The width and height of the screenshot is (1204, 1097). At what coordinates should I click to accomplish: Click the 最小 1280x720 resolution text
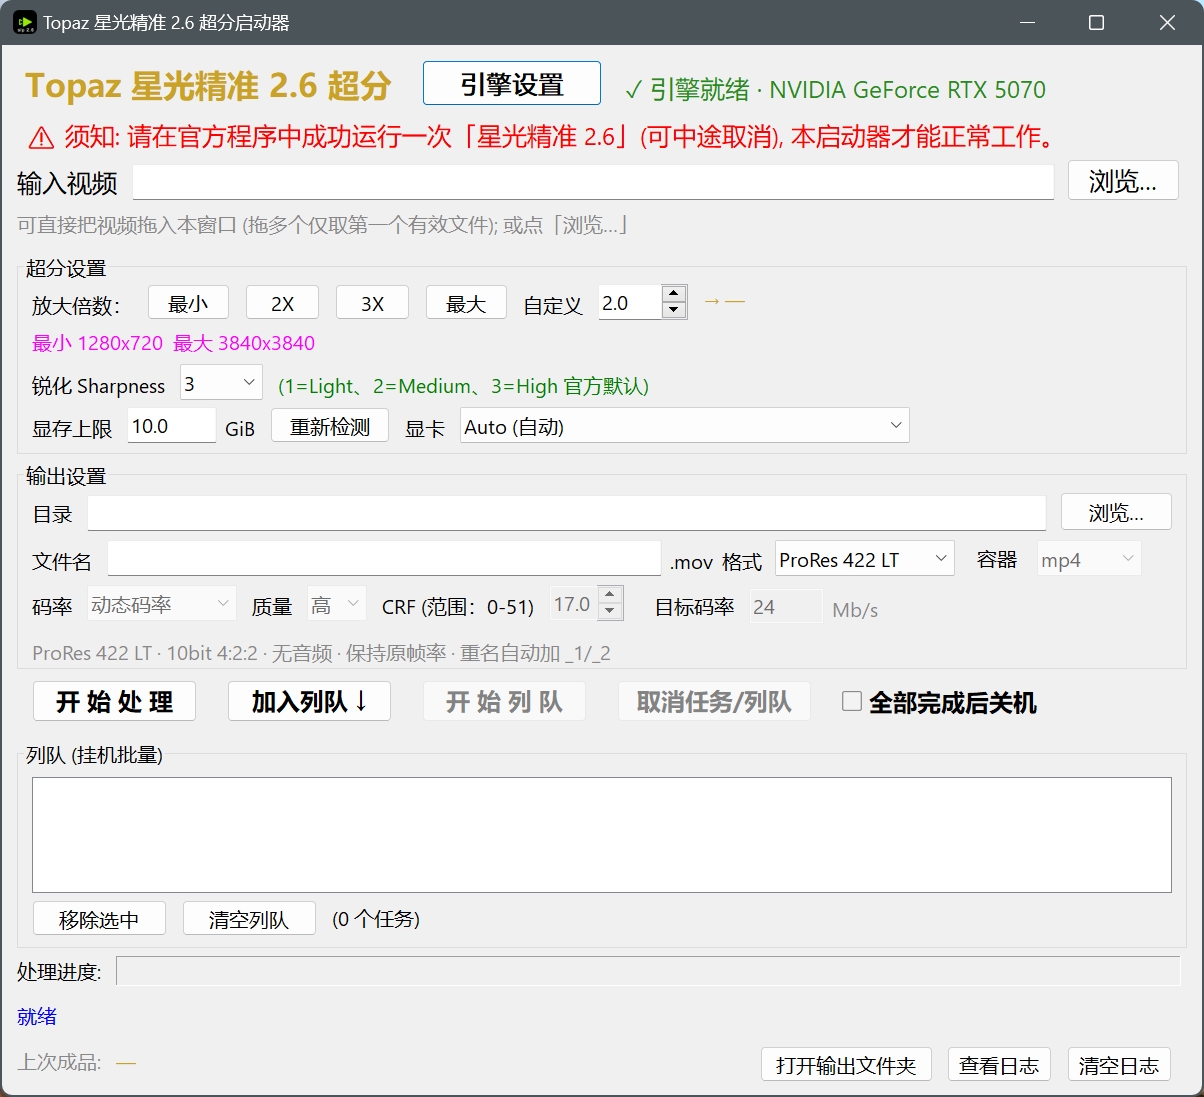(97, 343)
